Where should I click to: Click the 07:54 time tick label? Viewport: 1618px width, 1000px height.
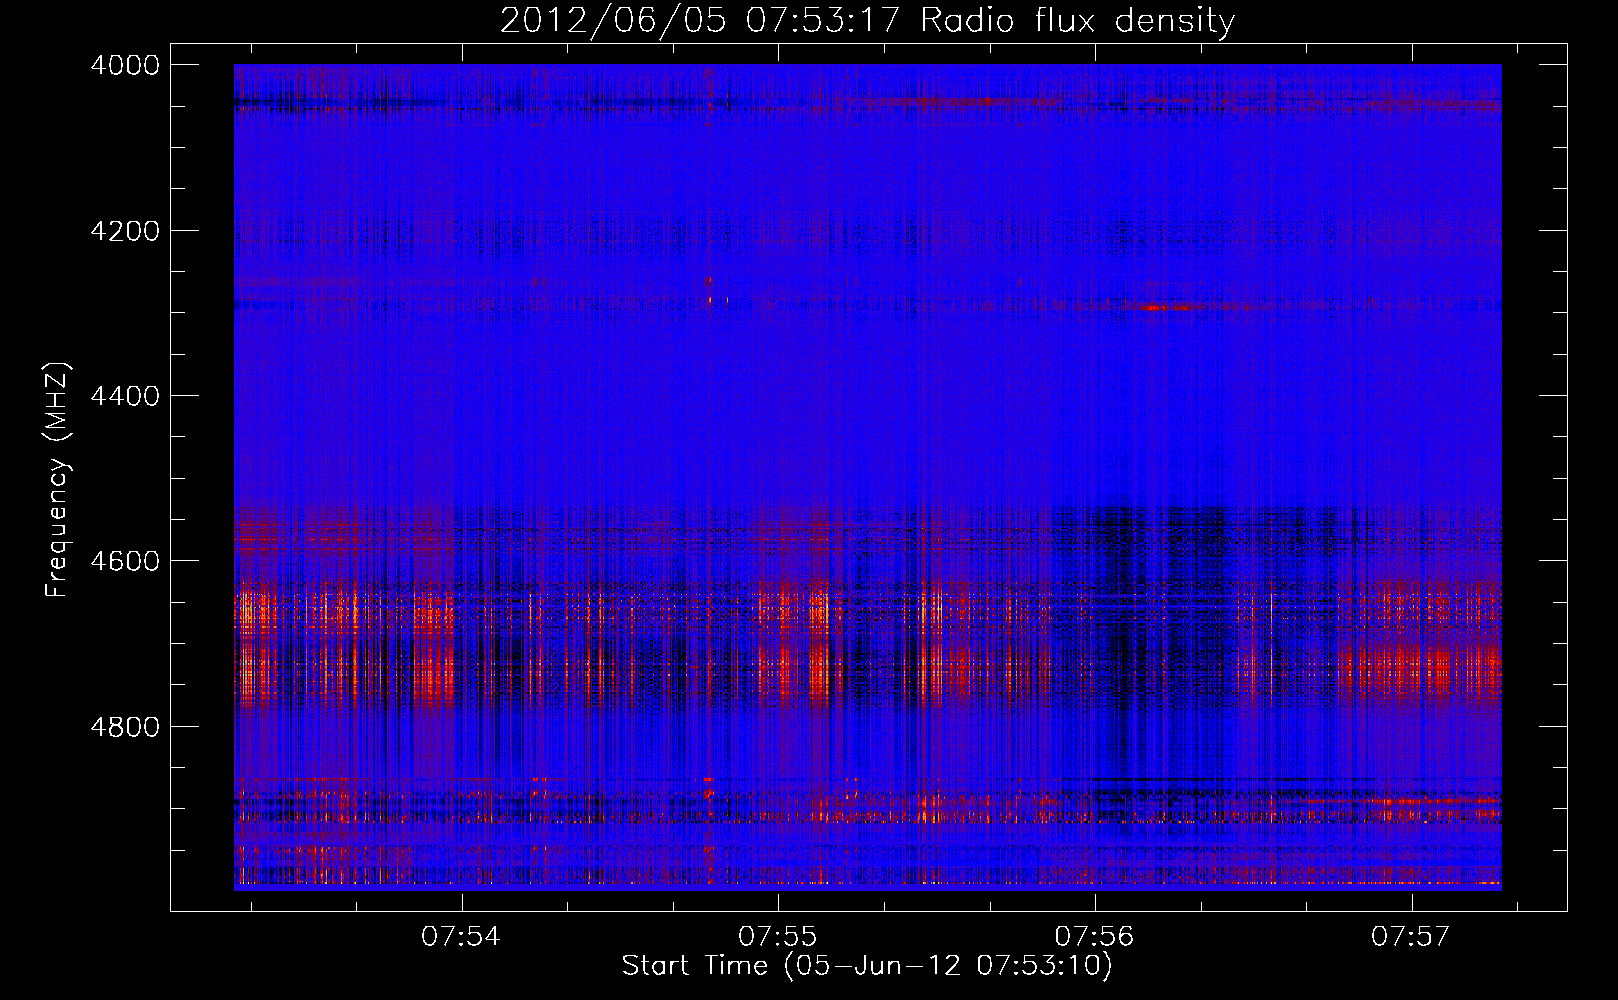(x=461, y=936)
